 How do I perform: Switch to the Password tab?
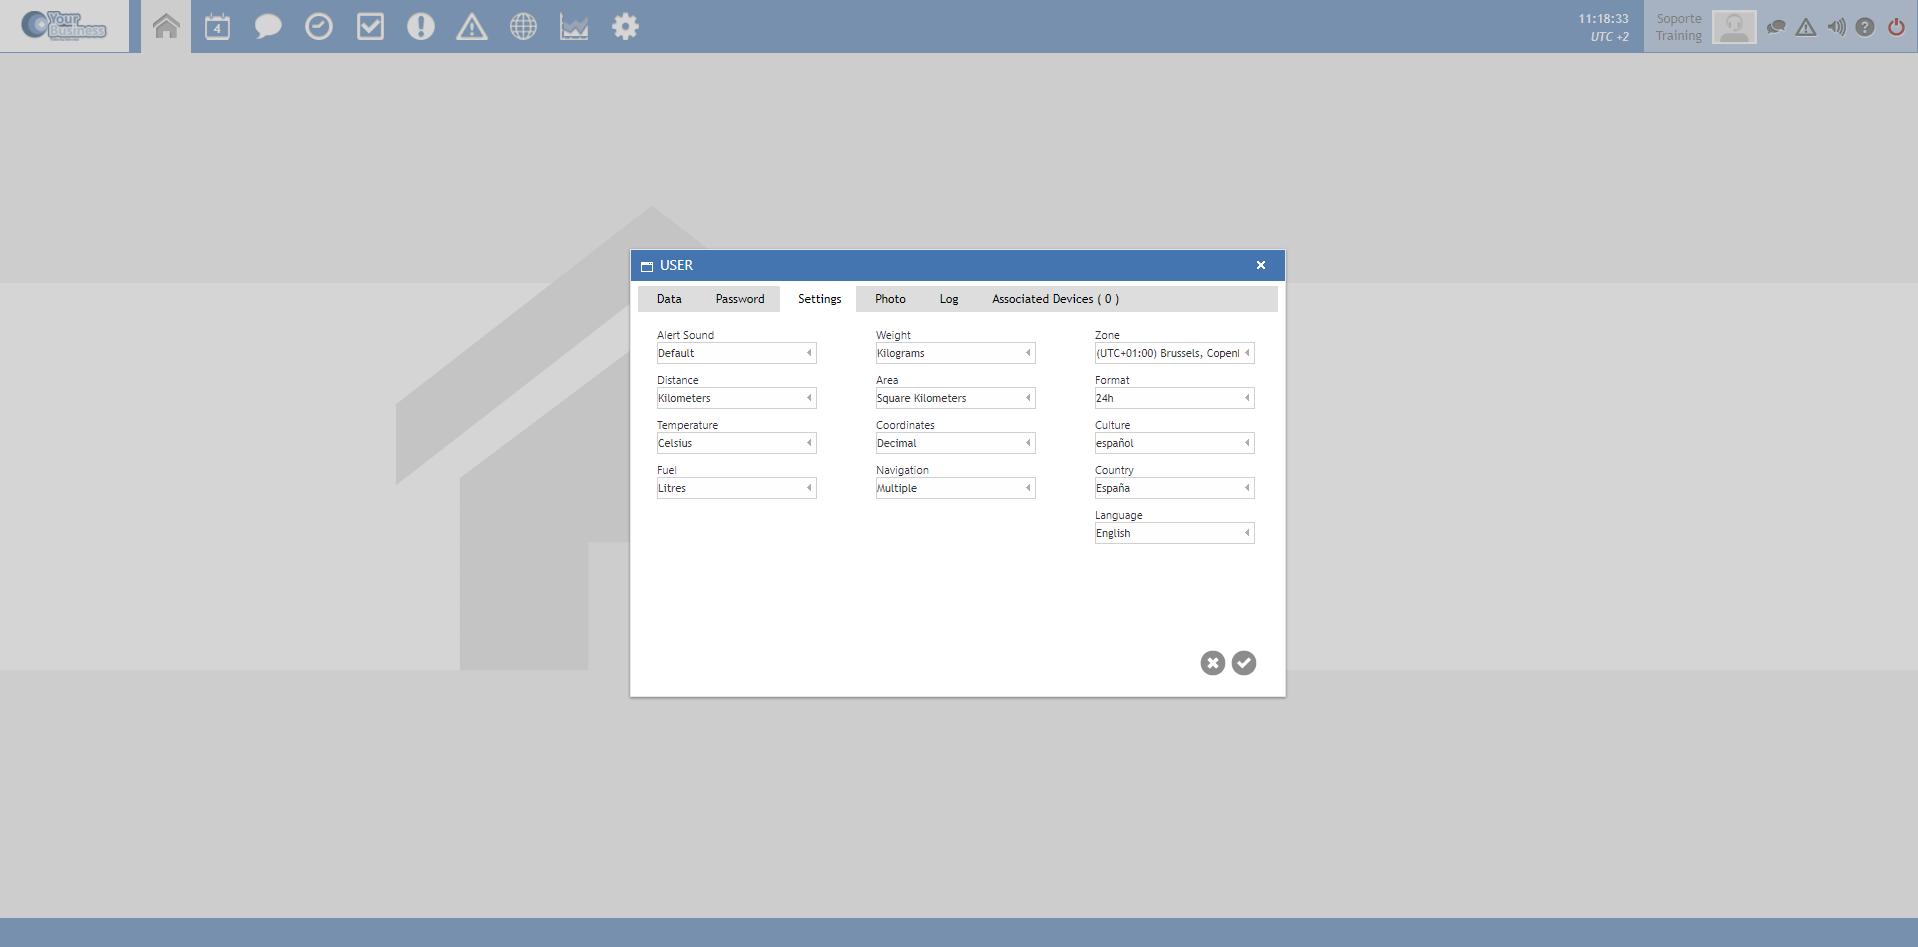pyautogui.click(x=739, y=299)
